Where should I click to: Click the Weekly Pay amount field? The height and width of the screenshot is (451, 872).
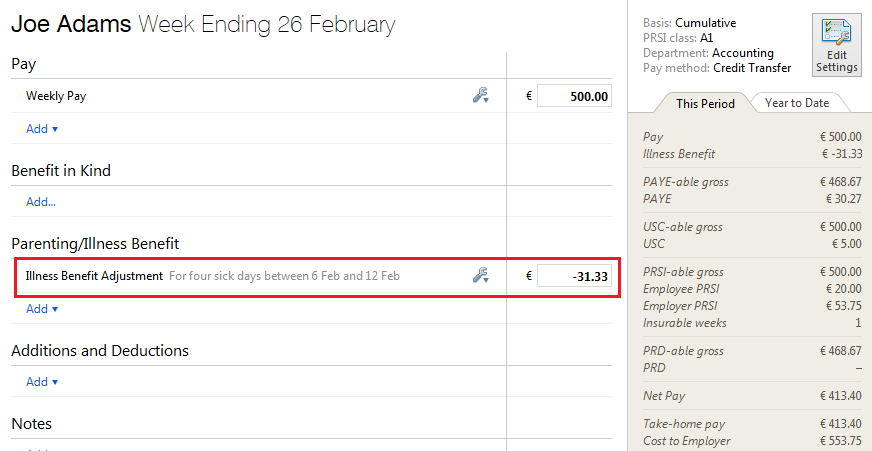(x=574, y=96)
